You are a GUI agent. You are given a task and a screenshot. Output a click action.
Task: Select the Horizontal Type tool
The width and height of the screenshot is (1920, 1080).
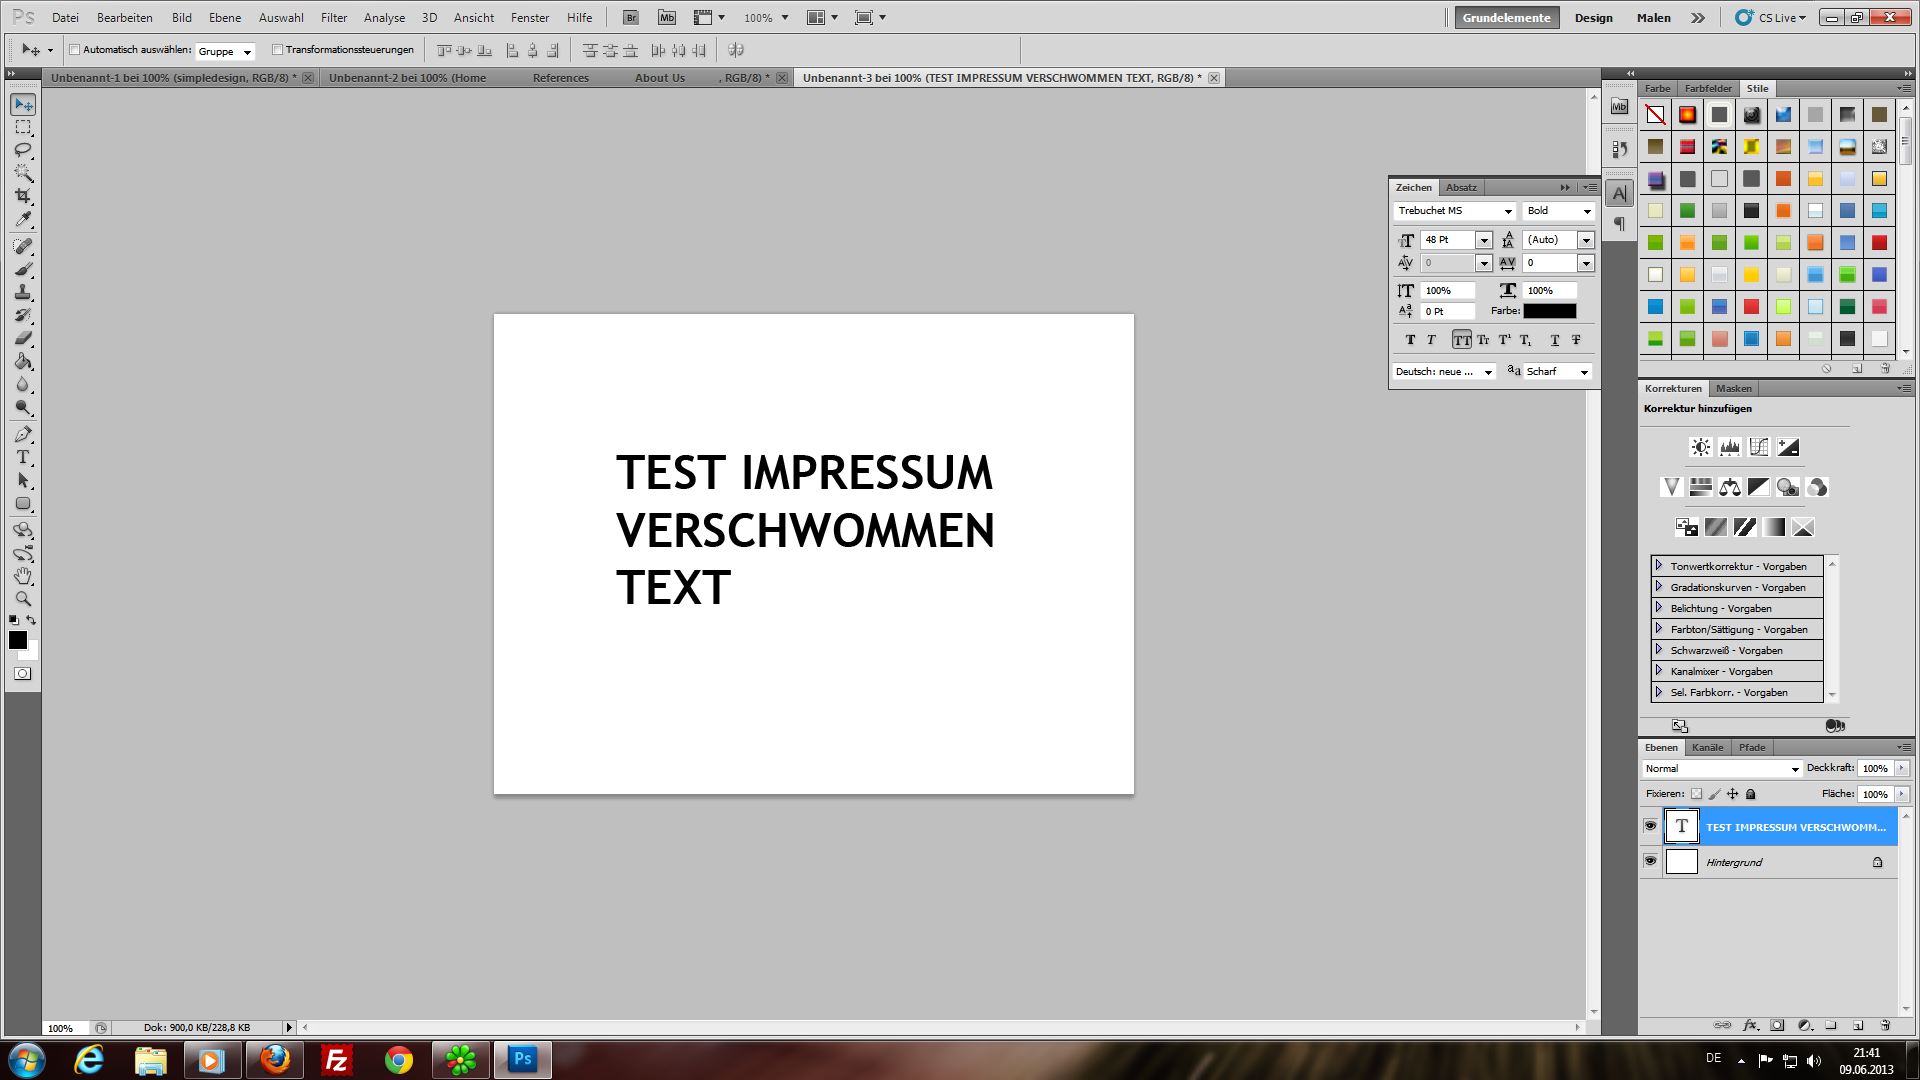tap(23, 457)
